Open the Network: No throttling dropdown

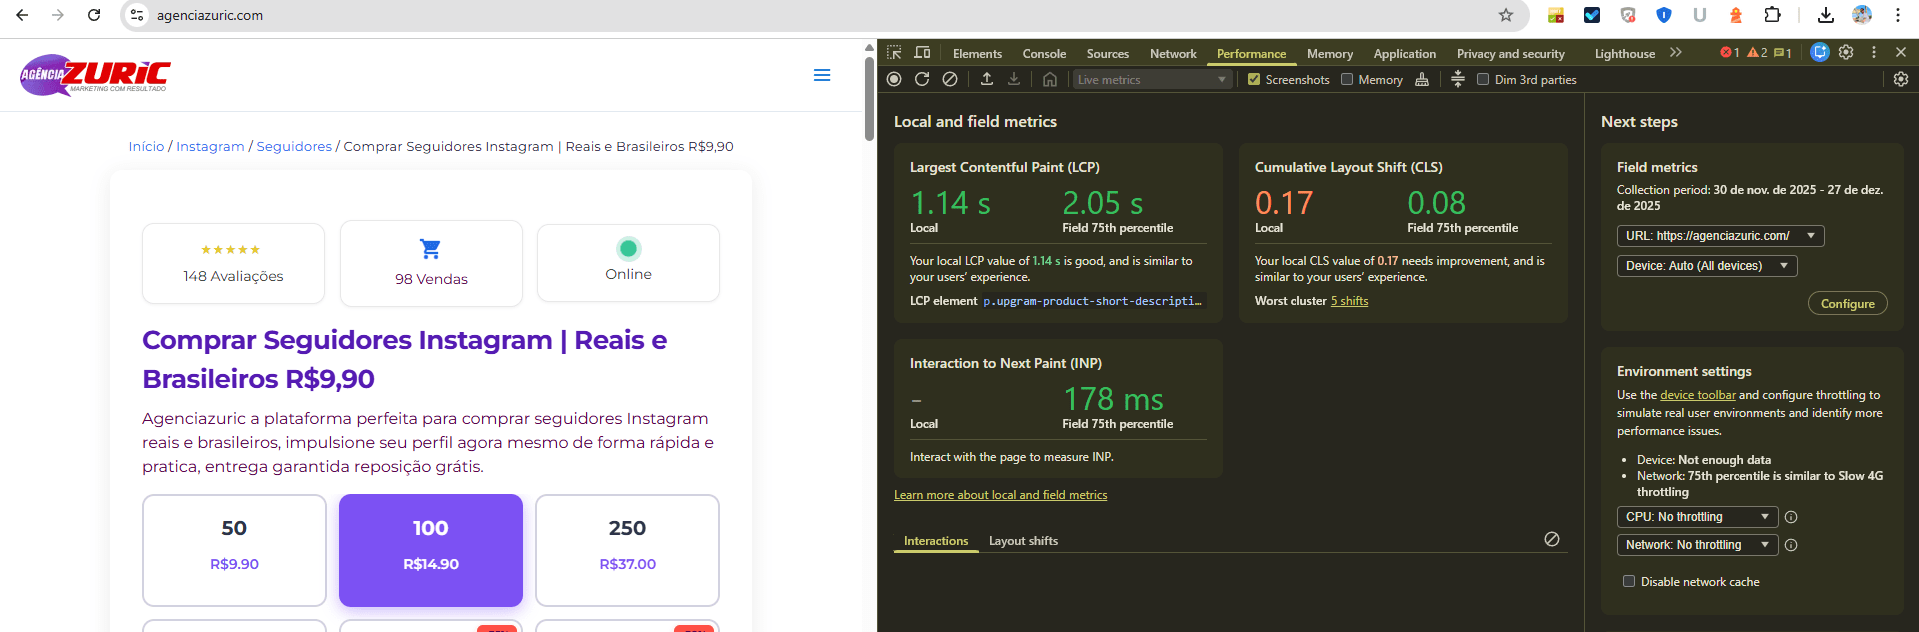click(1697, 545)
